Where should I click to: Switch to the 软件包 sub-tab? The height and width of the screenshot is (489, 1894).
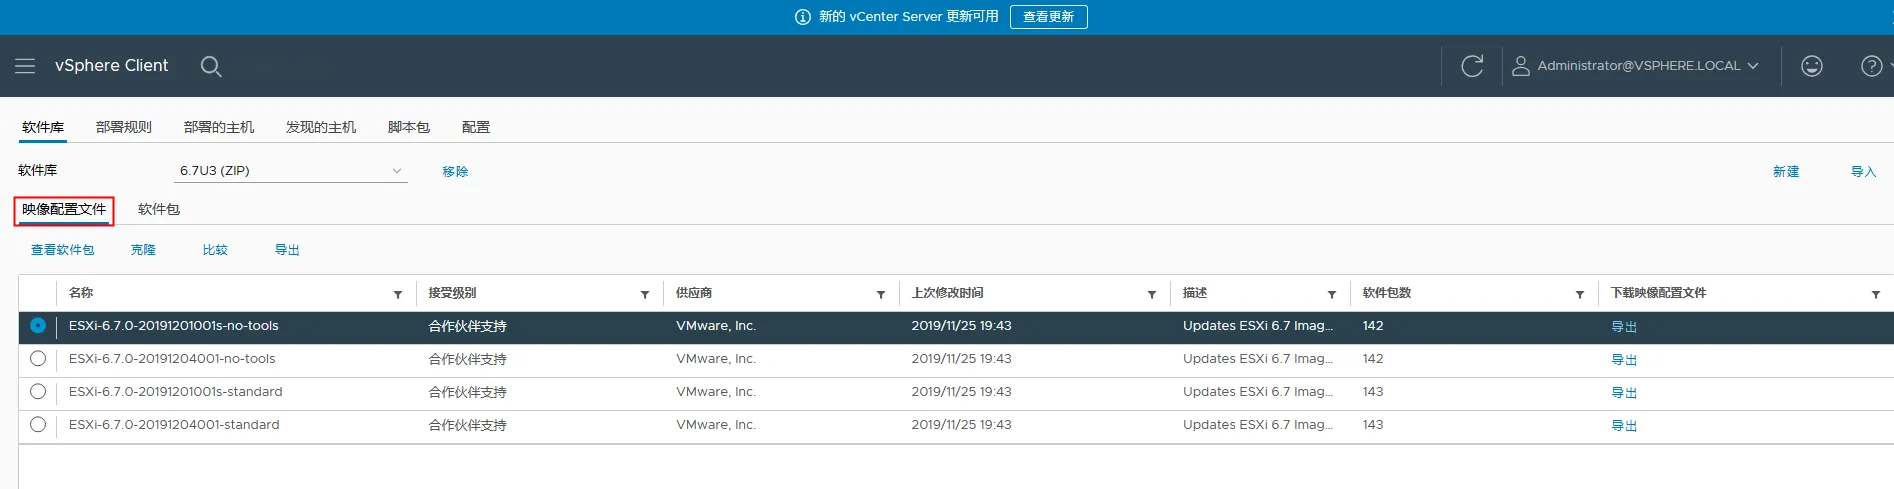point(159,209)
